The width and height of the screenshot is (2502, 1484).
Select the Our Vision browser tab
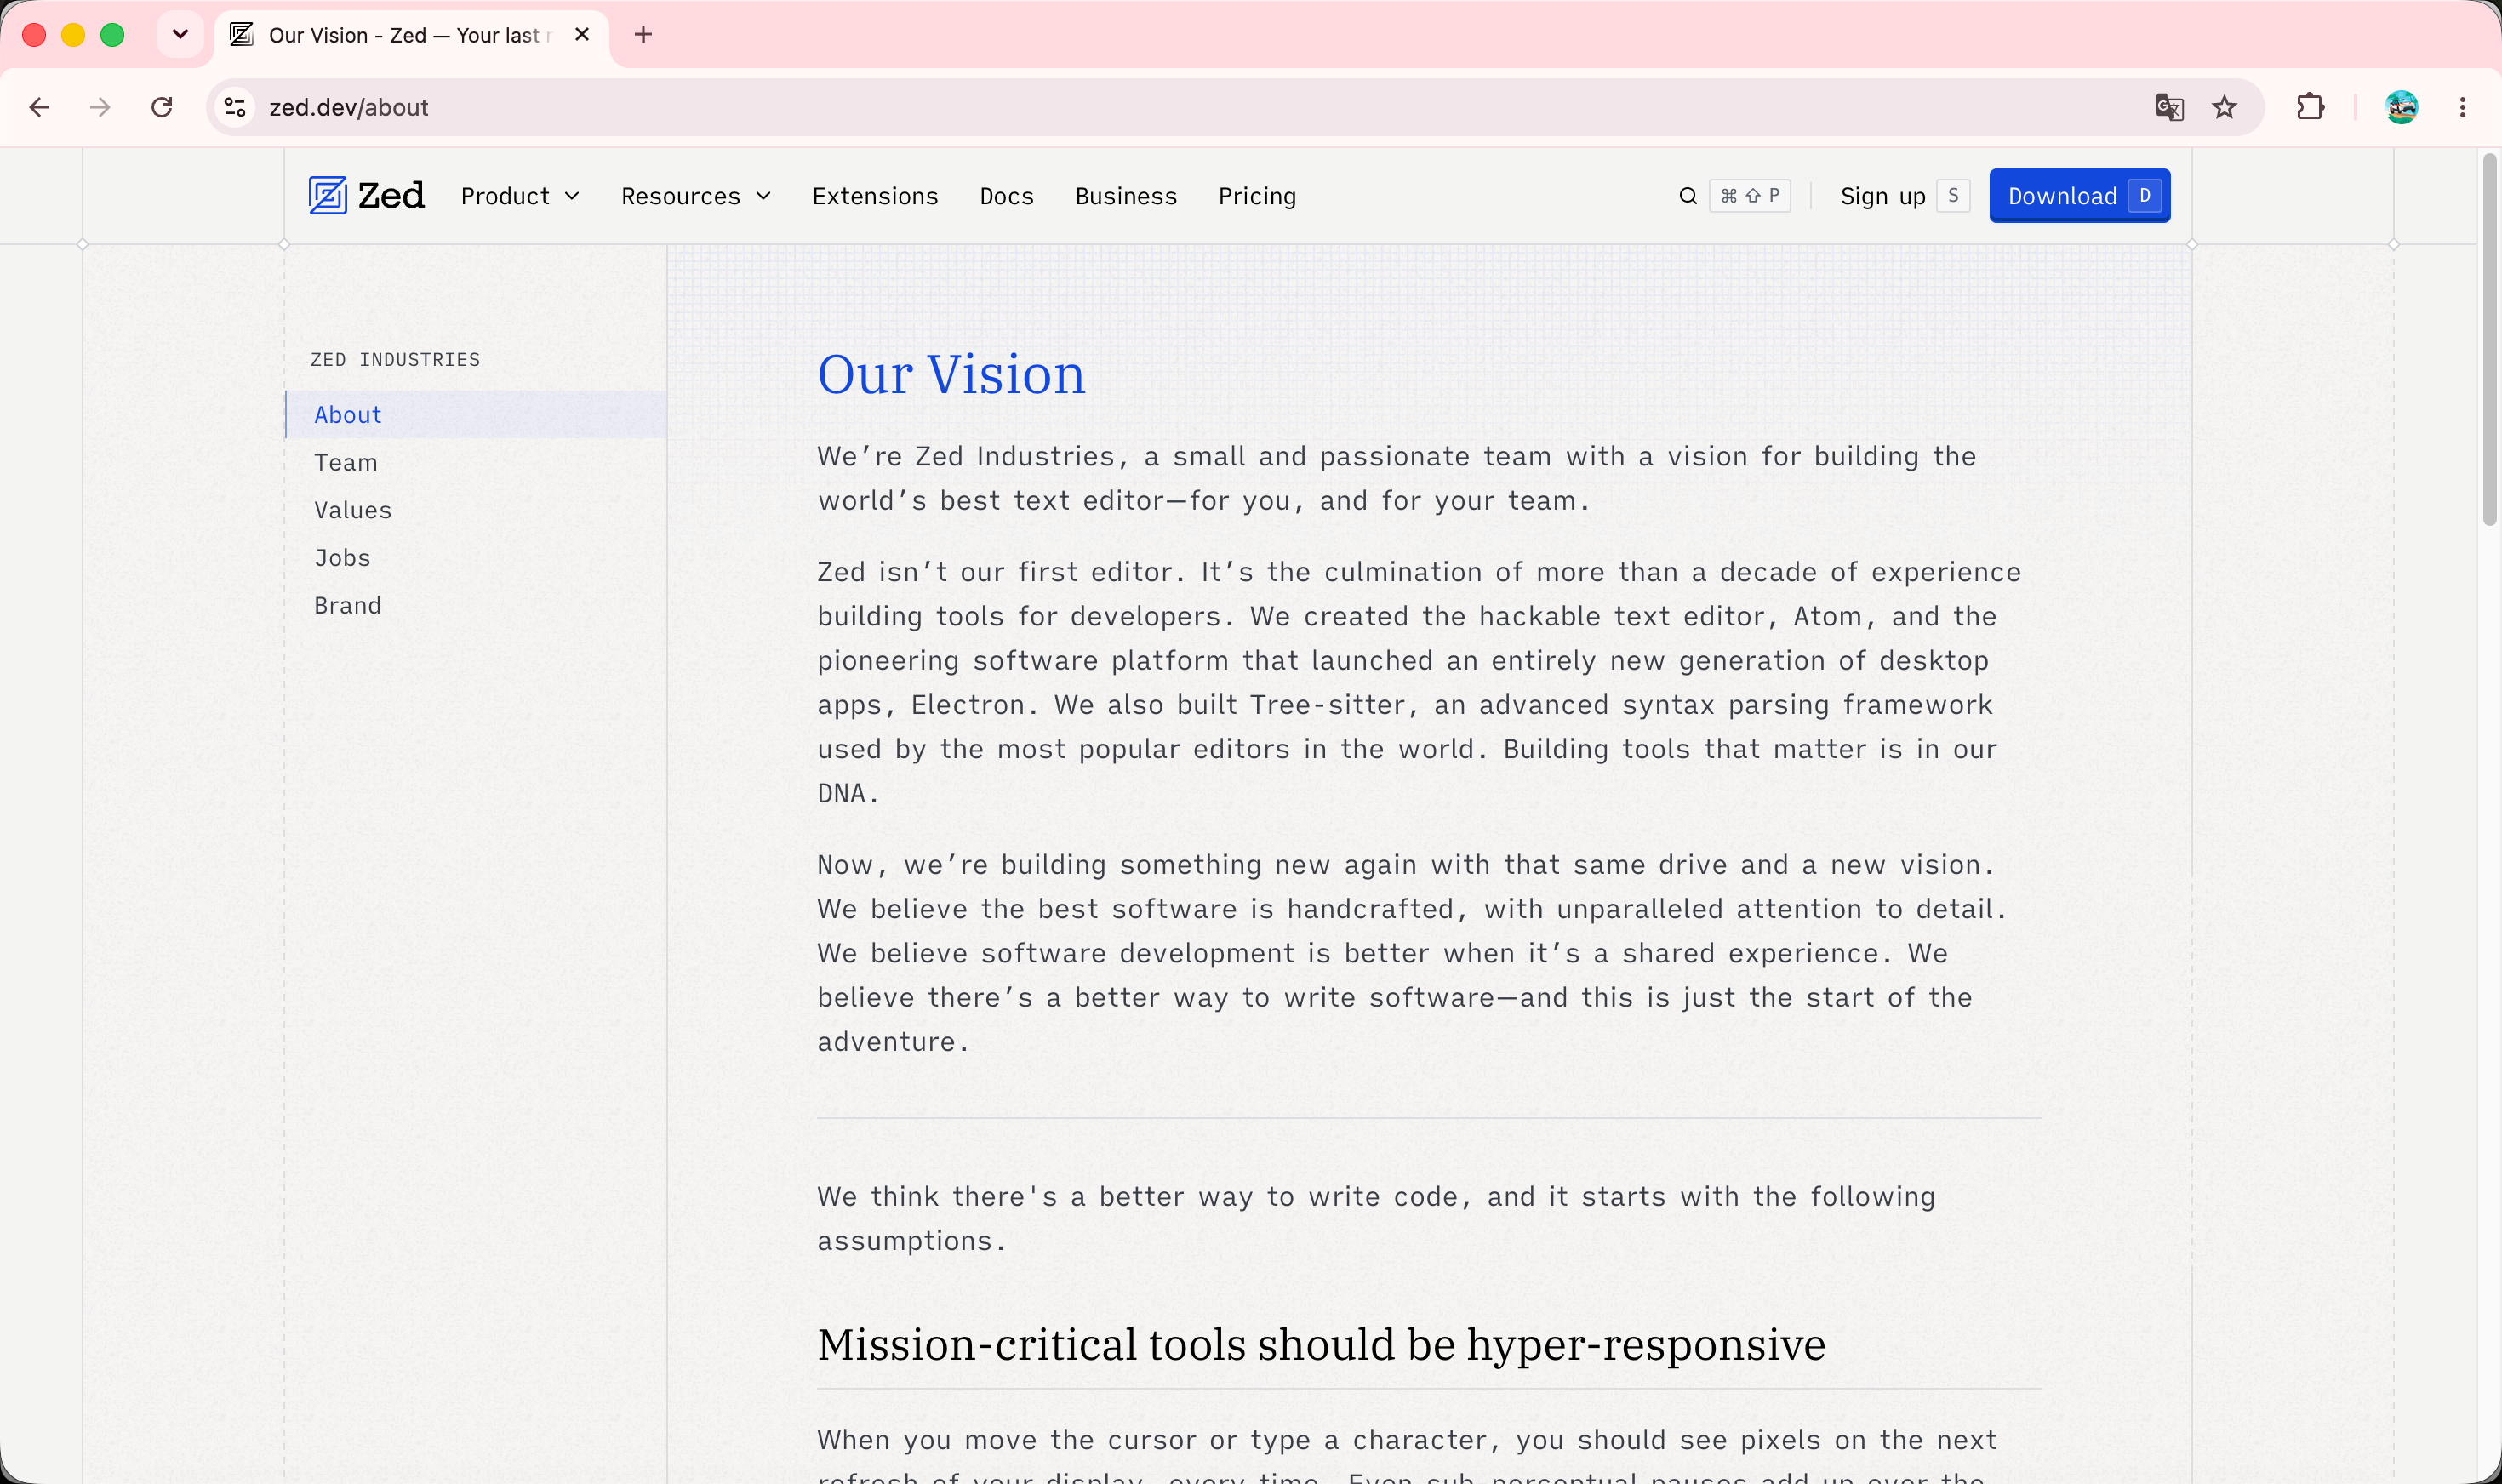pos(410,36)
